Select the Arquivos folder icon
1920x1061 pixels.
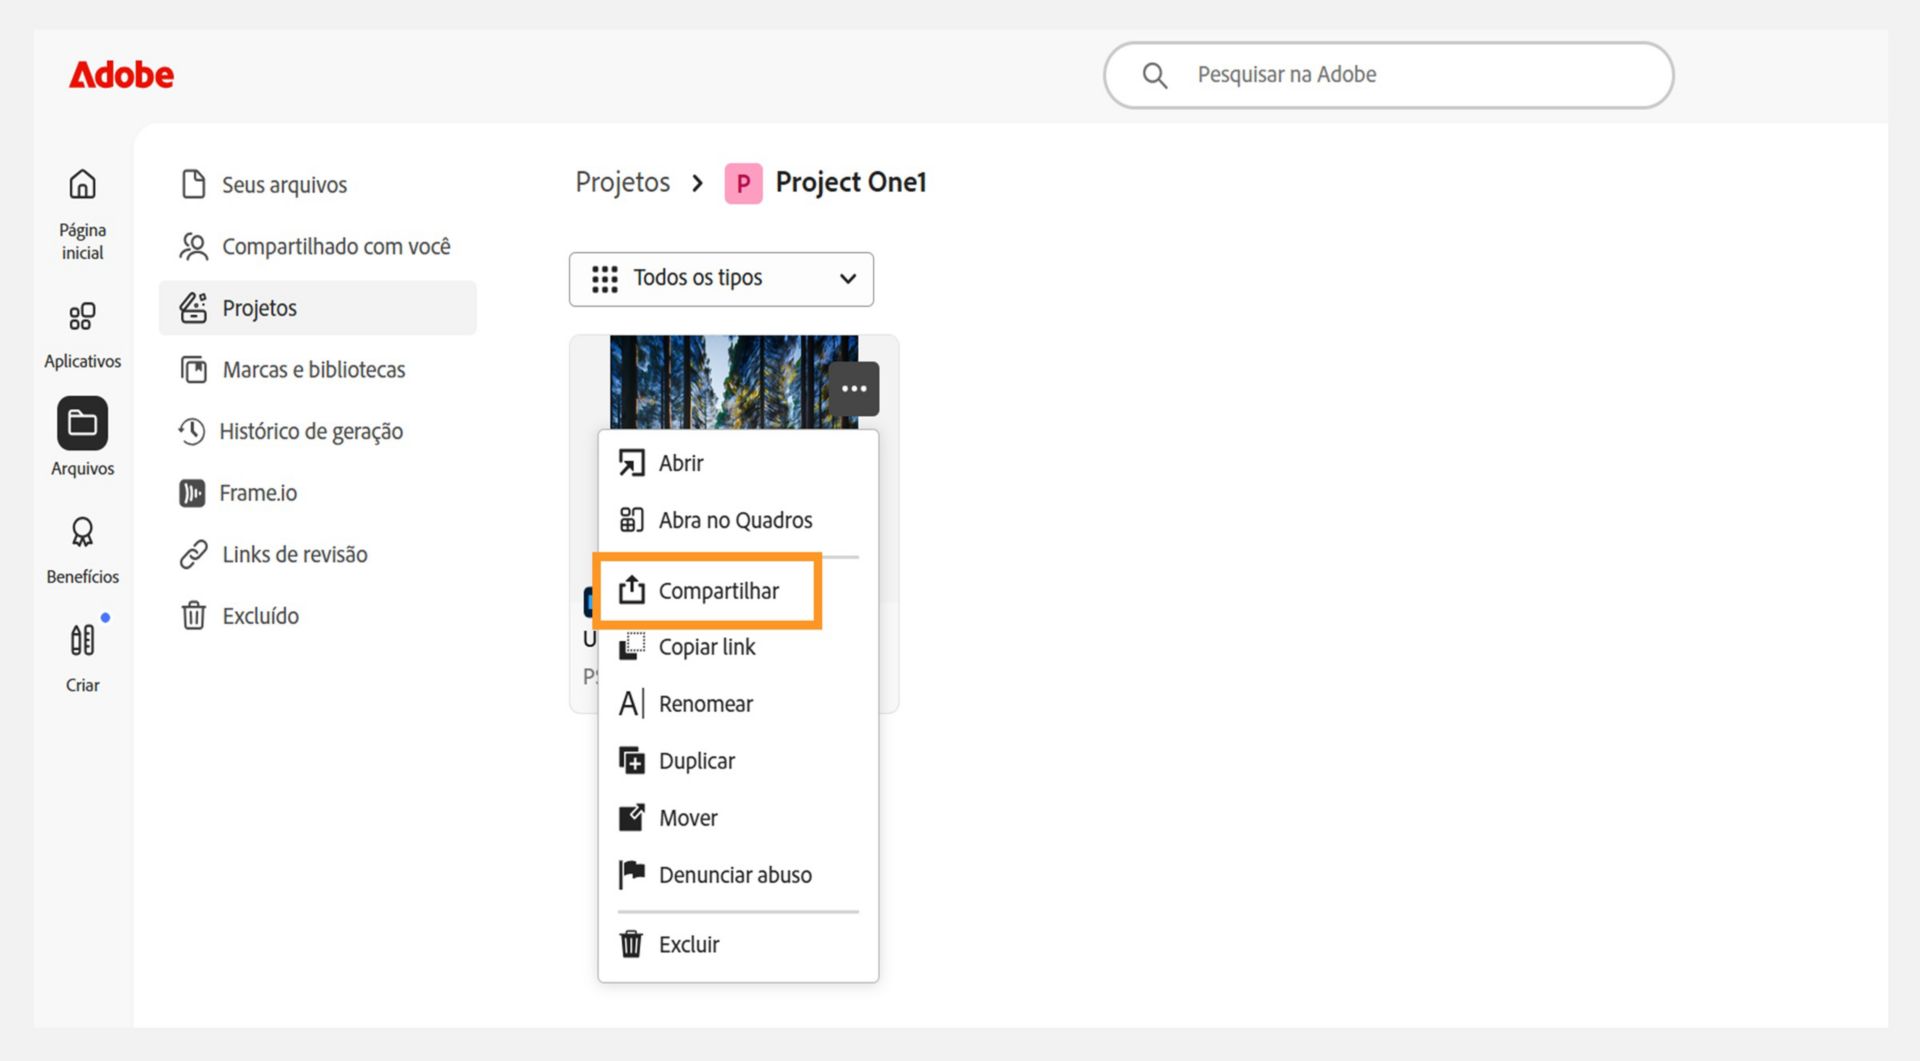tap(82, 423)
